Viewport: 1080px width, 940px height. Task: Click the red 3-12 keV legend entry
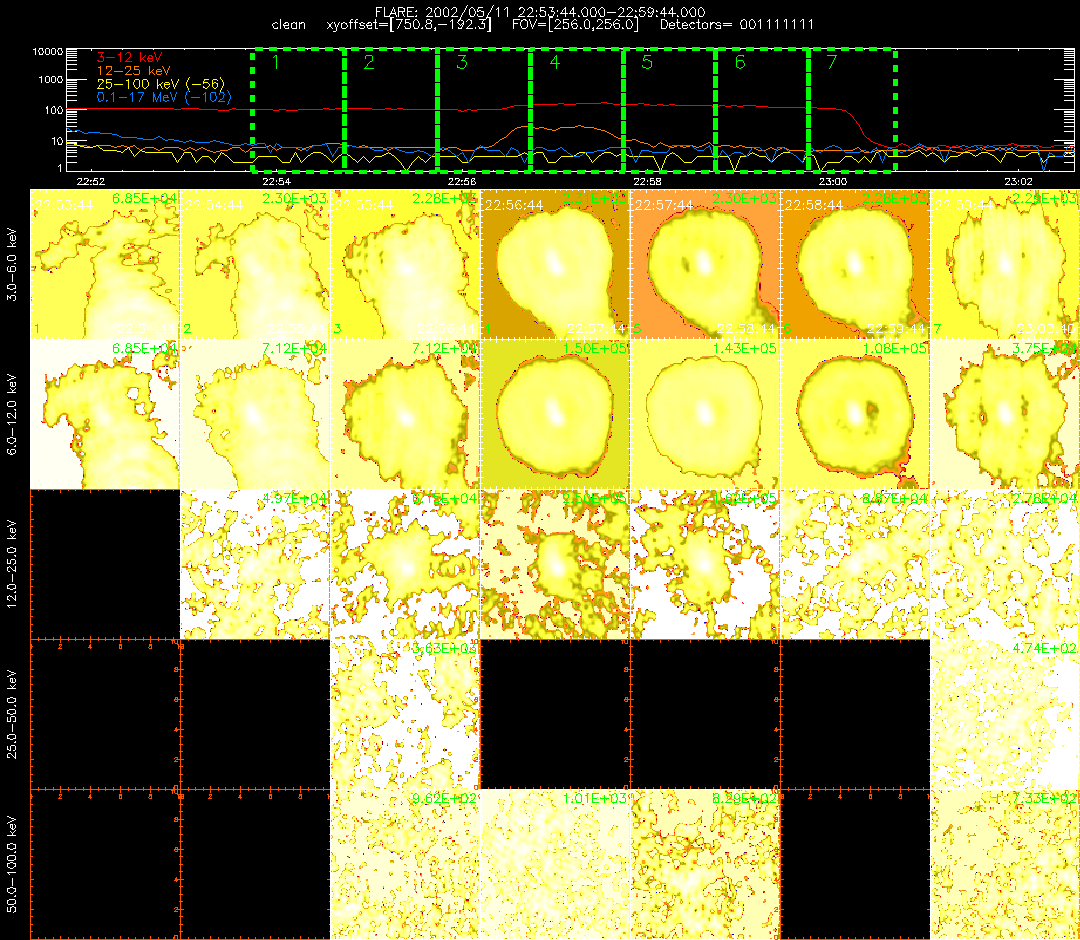[x=129, y=57]
